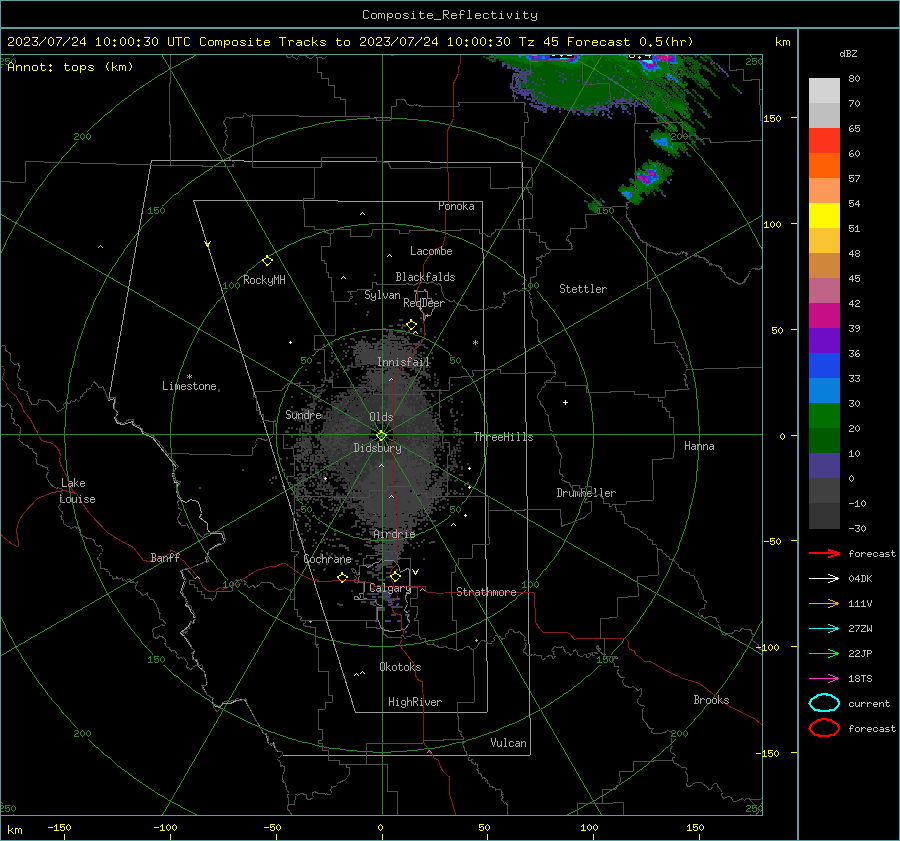Click the Vulcan label

click(508, 743)
